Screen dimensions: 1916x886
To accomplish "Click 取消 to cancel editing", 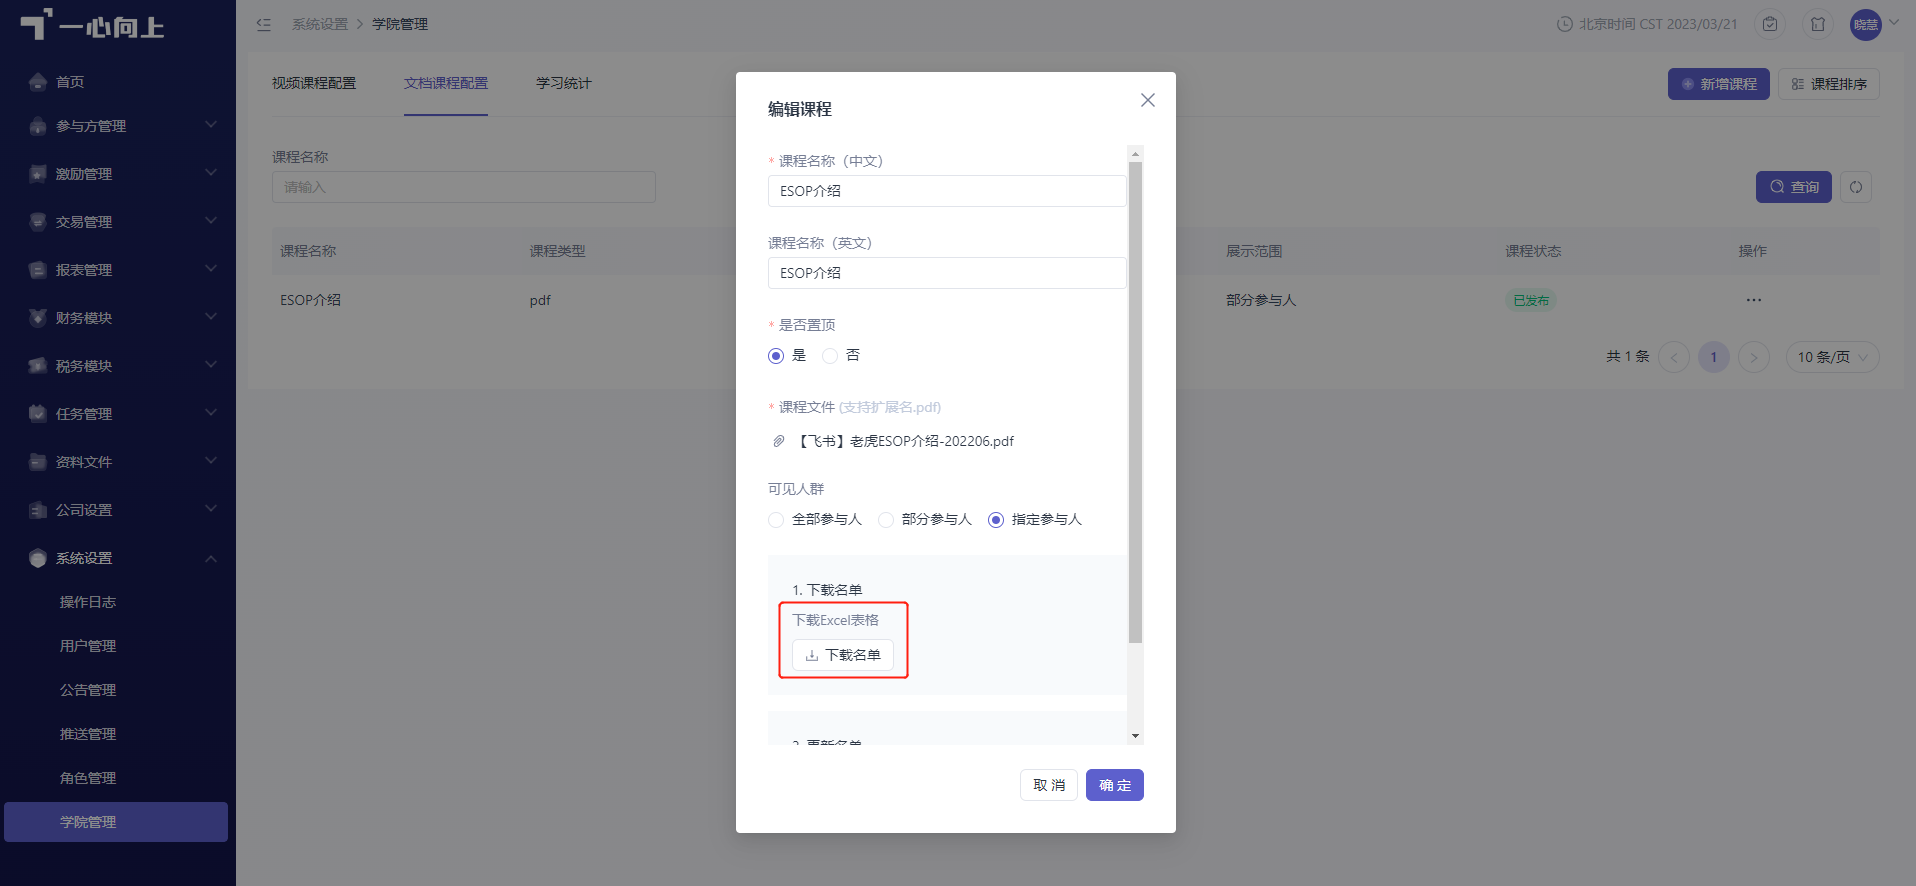I will (x=1049, y=785).
